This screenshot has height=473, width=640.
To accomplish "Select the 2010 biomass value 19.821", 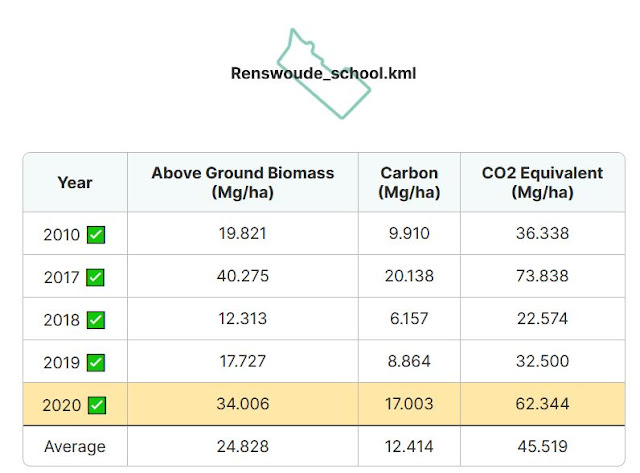I will pyautogui.click(x=242, y=233).
